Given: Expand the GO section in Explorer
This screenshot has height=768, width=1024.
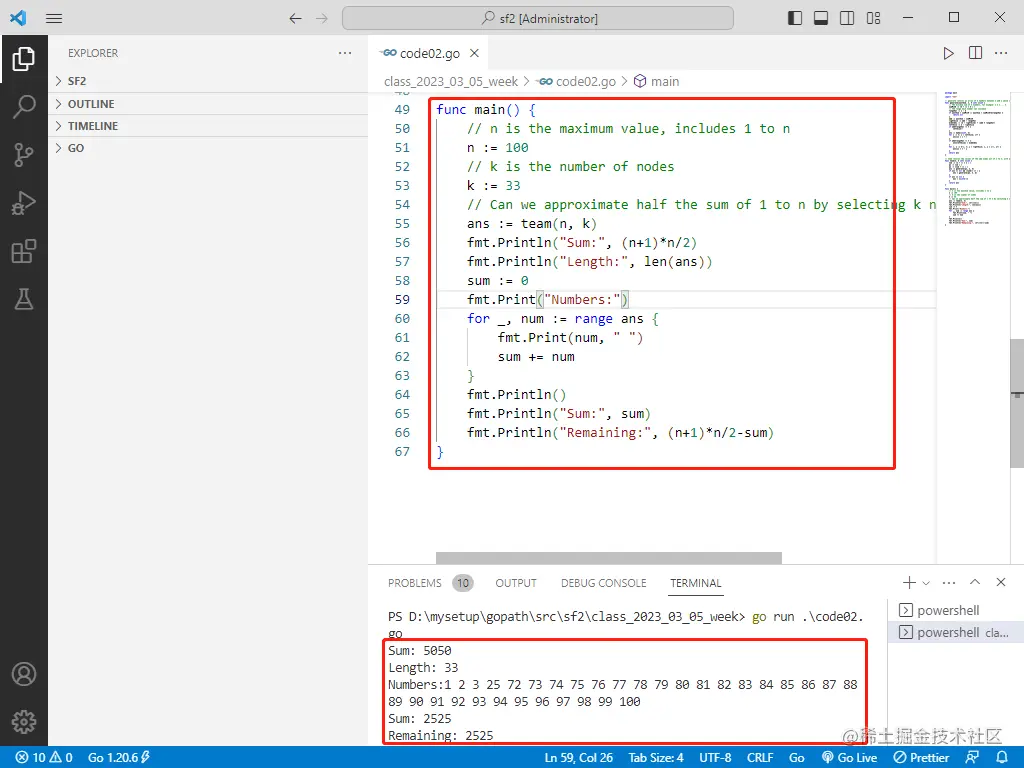Looking at the screenshot, I should (208, 148).
